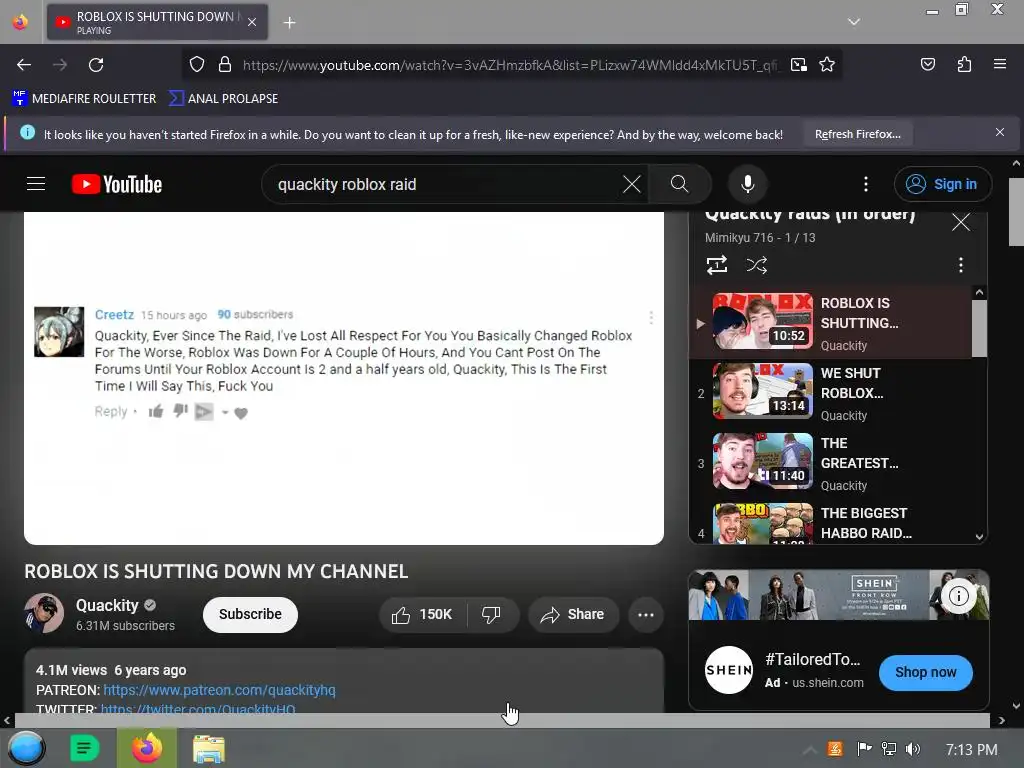Open the Start orb button

pos(26,748)
